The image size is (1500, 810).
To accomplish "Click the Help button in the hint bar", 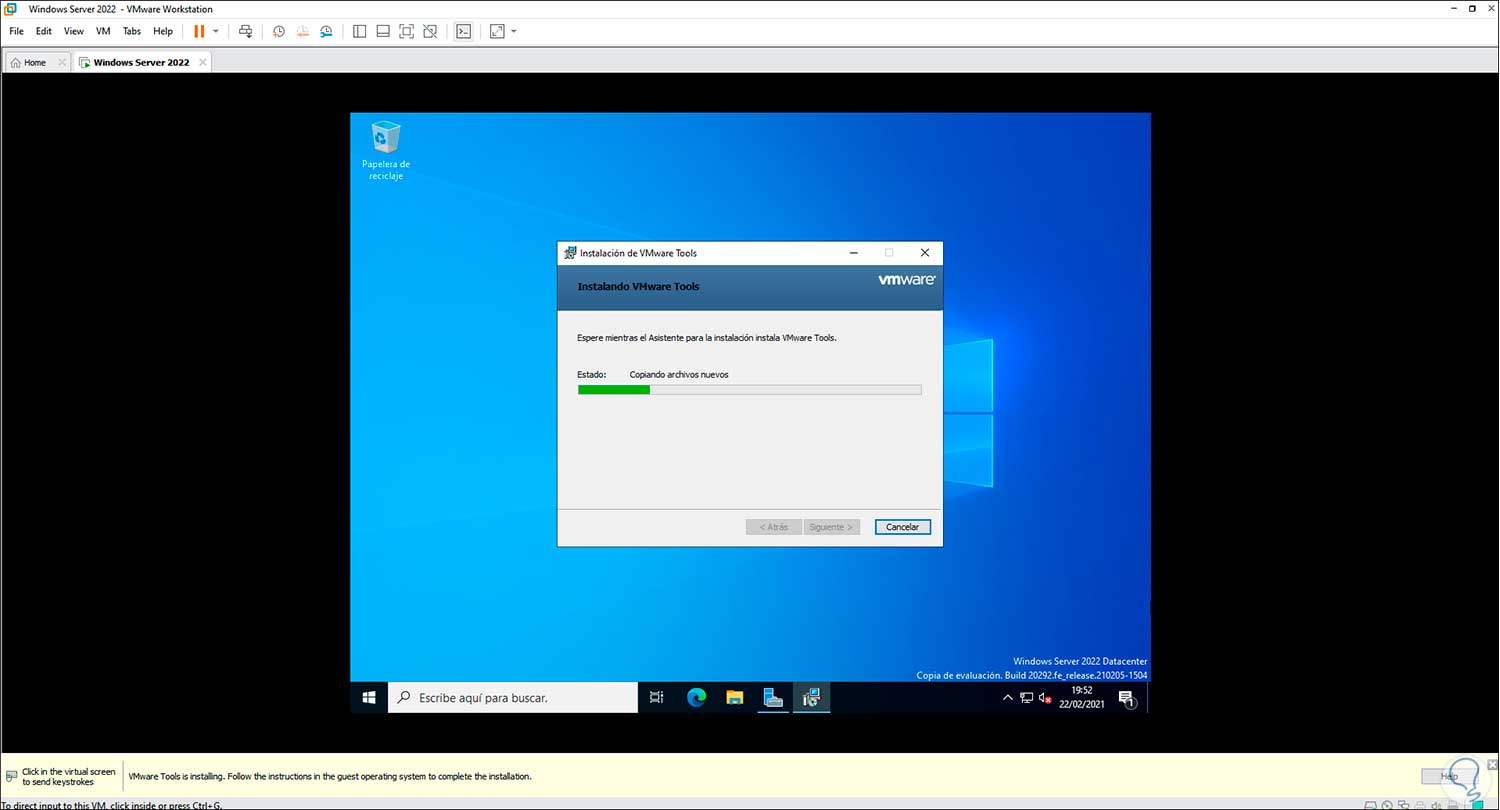I will (x=1448, y=776).
